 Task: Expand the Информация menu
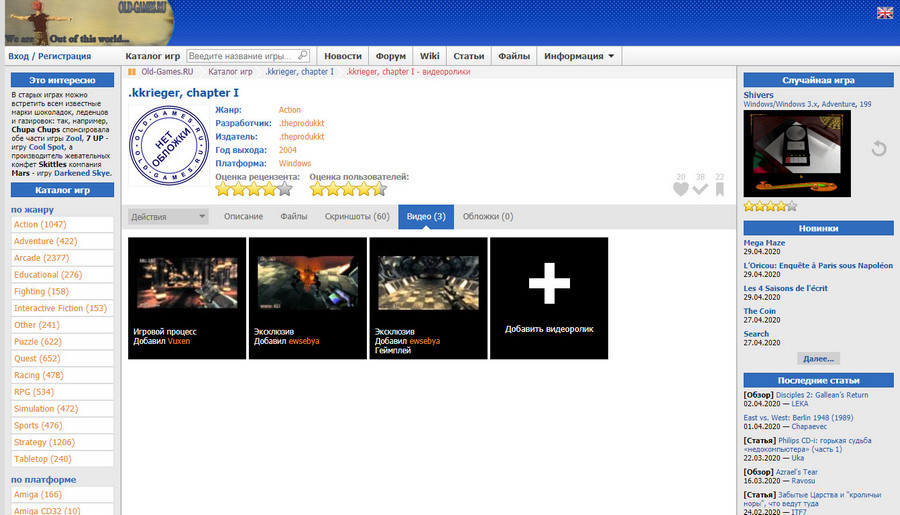tap(579, 56)
